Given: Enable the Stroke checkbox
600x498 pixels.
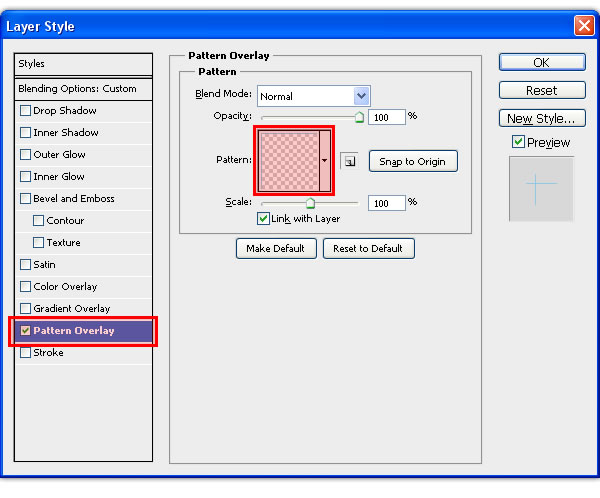Looking at the screenshot, I should pos(25,353).
